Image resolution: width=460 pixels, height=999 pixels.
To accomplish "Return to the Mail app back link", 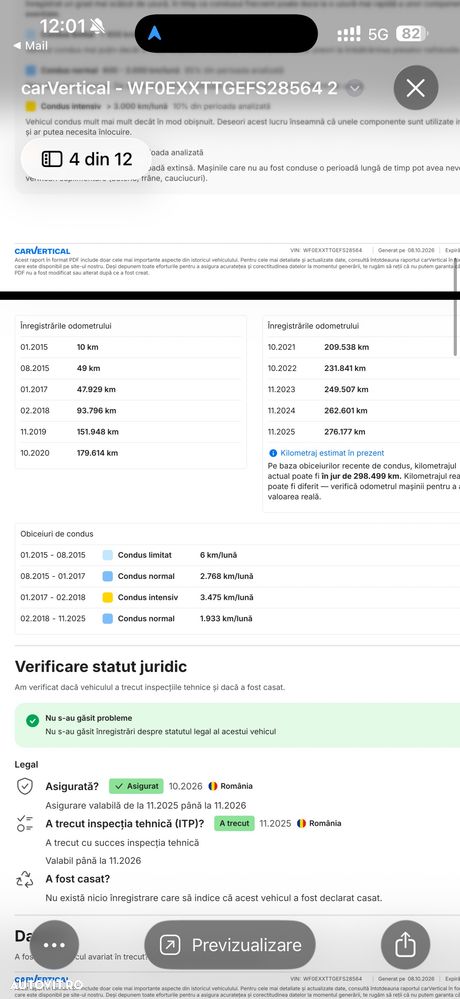I will pos(31,46).
